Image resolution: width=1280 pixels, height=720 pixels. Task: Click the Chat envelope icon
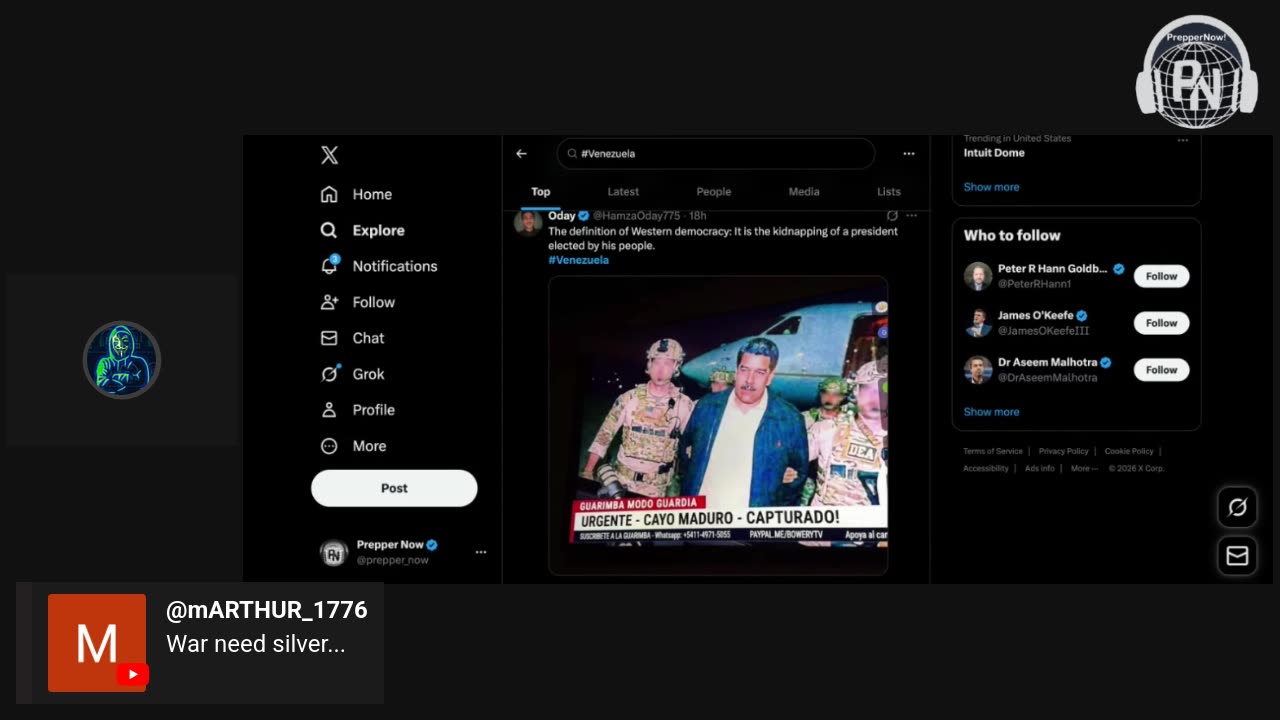click(329, 338)
